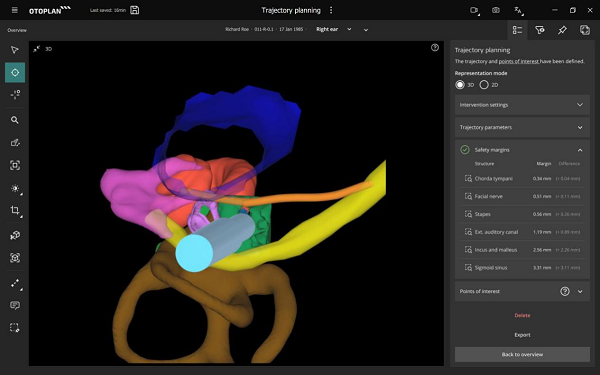Viewport: 600px width, 375px height.
Task: Click the Facial nerve margin 0.51 mm
Action: [x=542, y=196]
